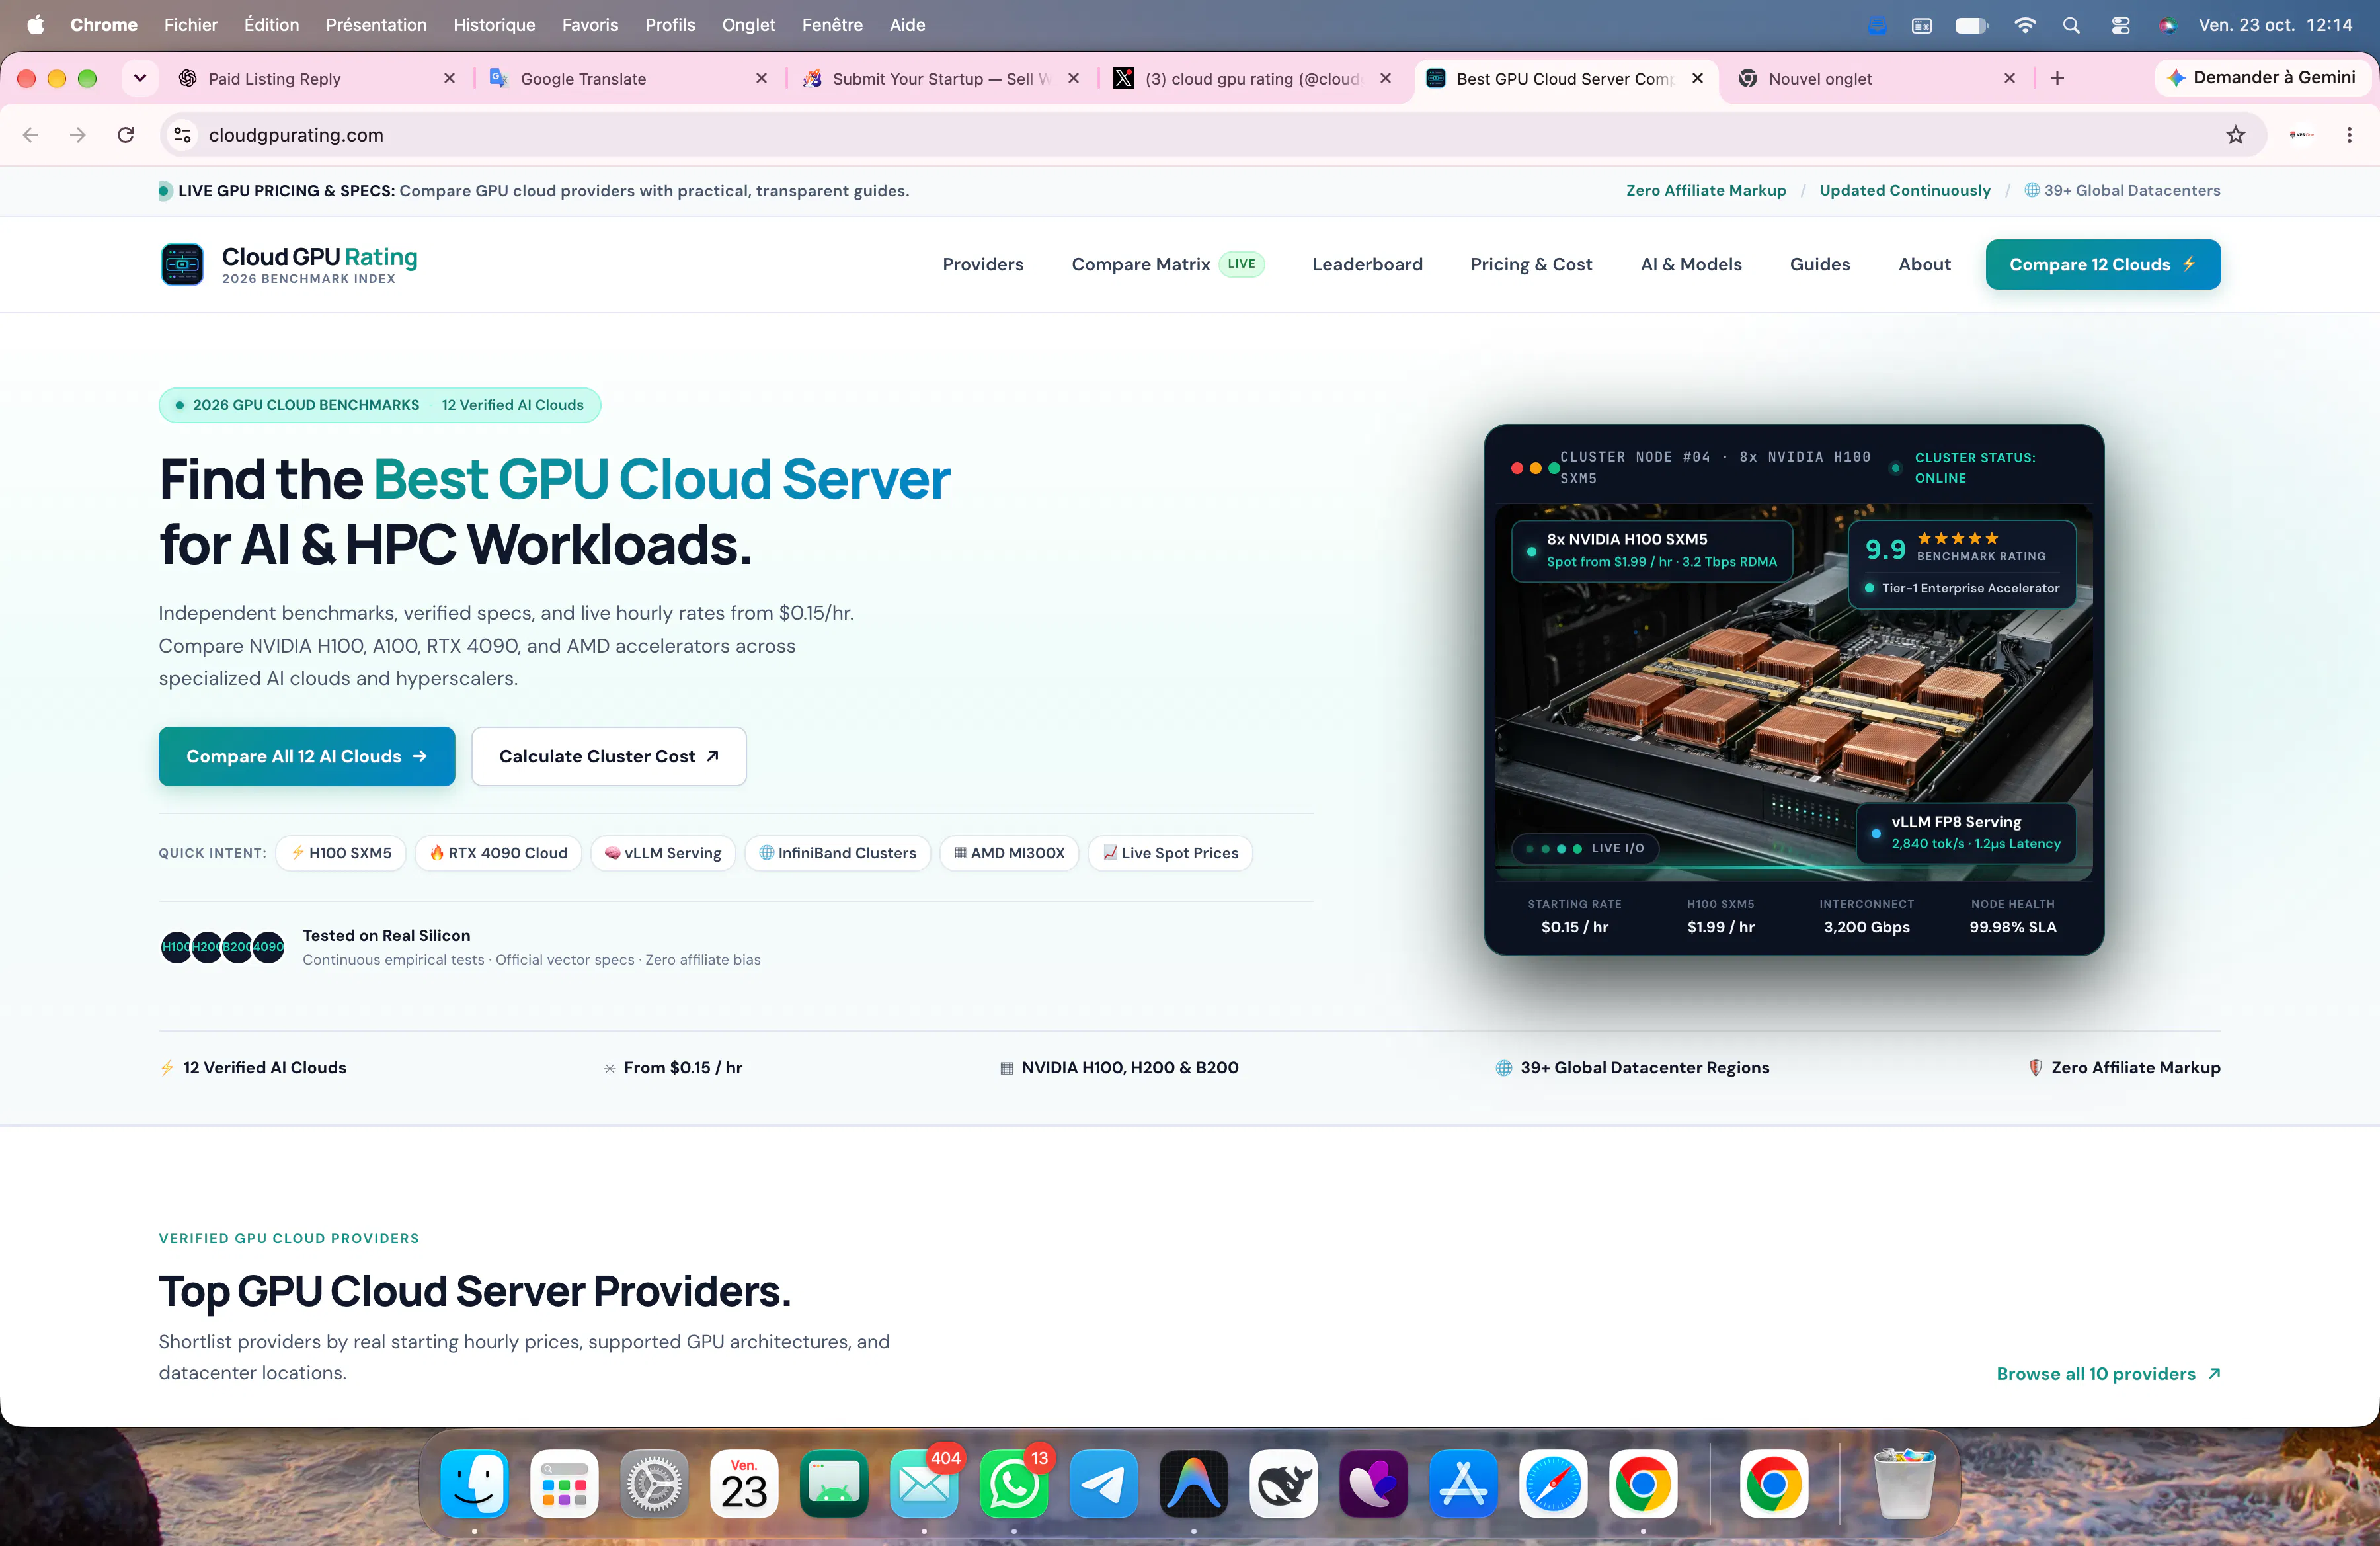2380x1546 pixels.
Task: Open the Favoris menu
Action: 590,25
